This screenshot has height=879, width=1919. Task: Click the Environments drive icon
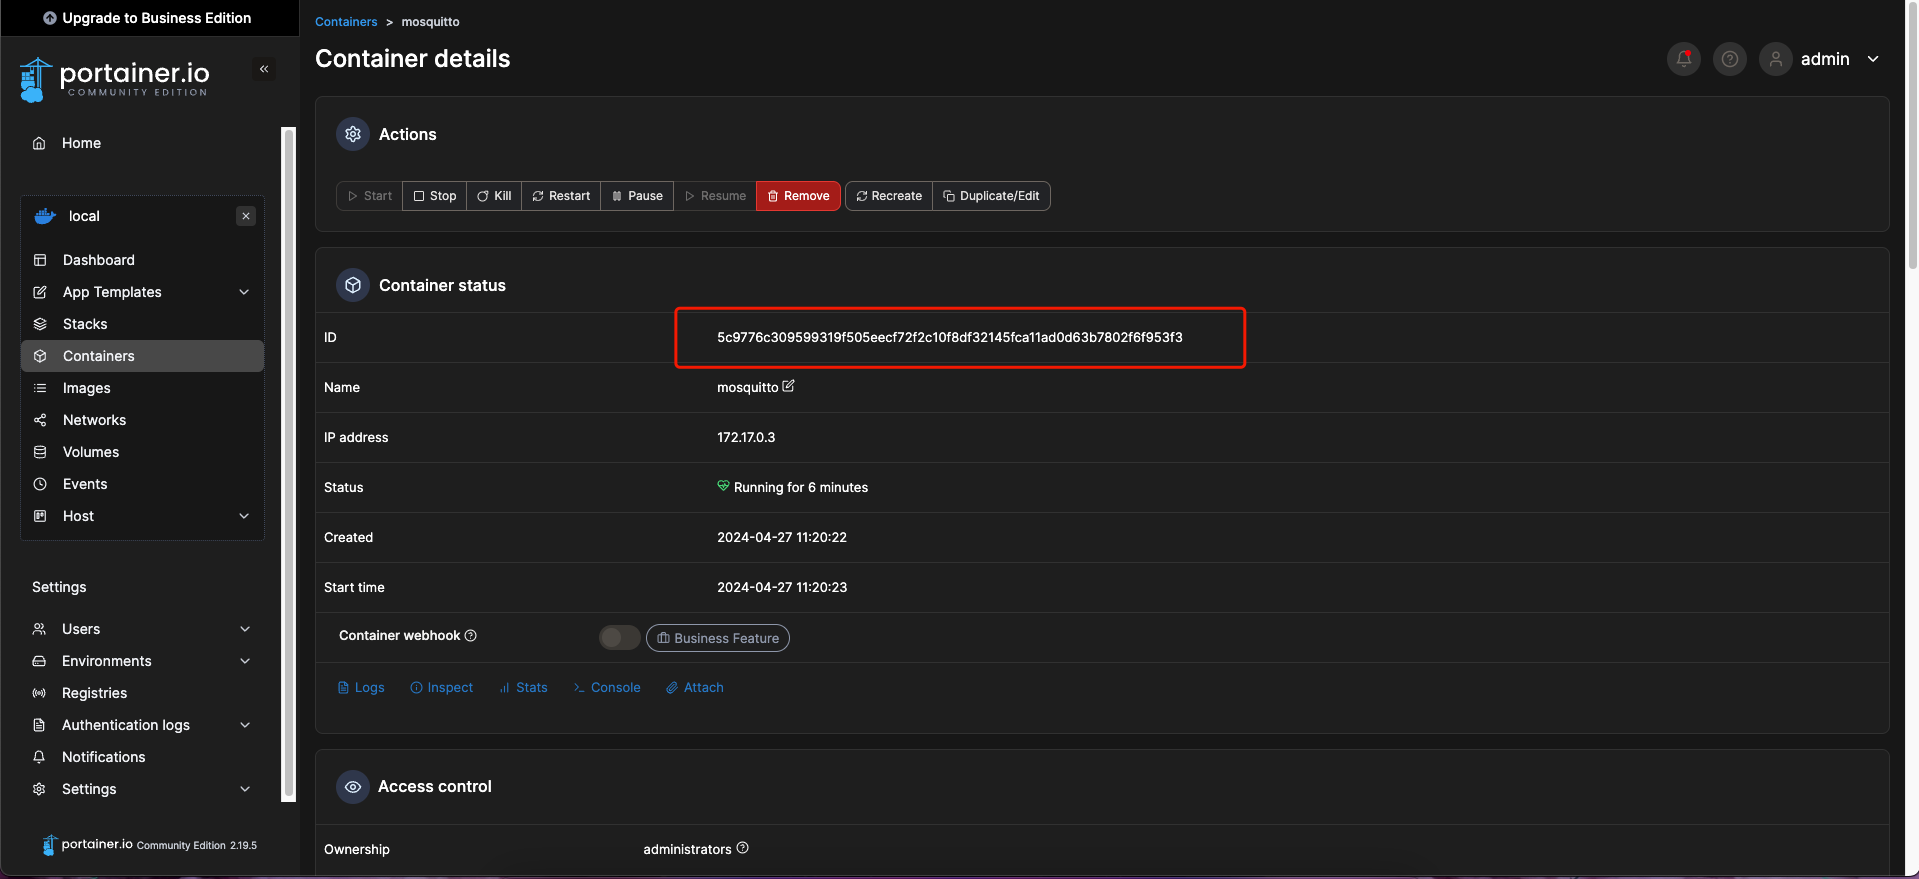coord(39,661)
